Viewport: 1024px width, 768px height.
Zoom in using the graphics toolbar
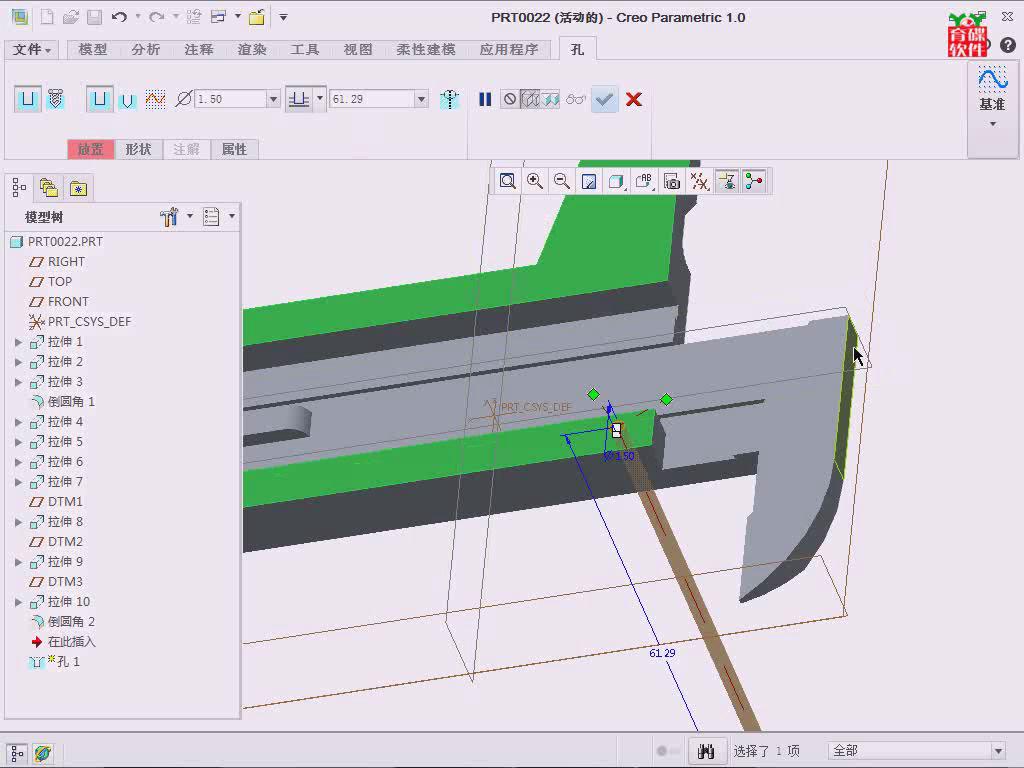535,181
